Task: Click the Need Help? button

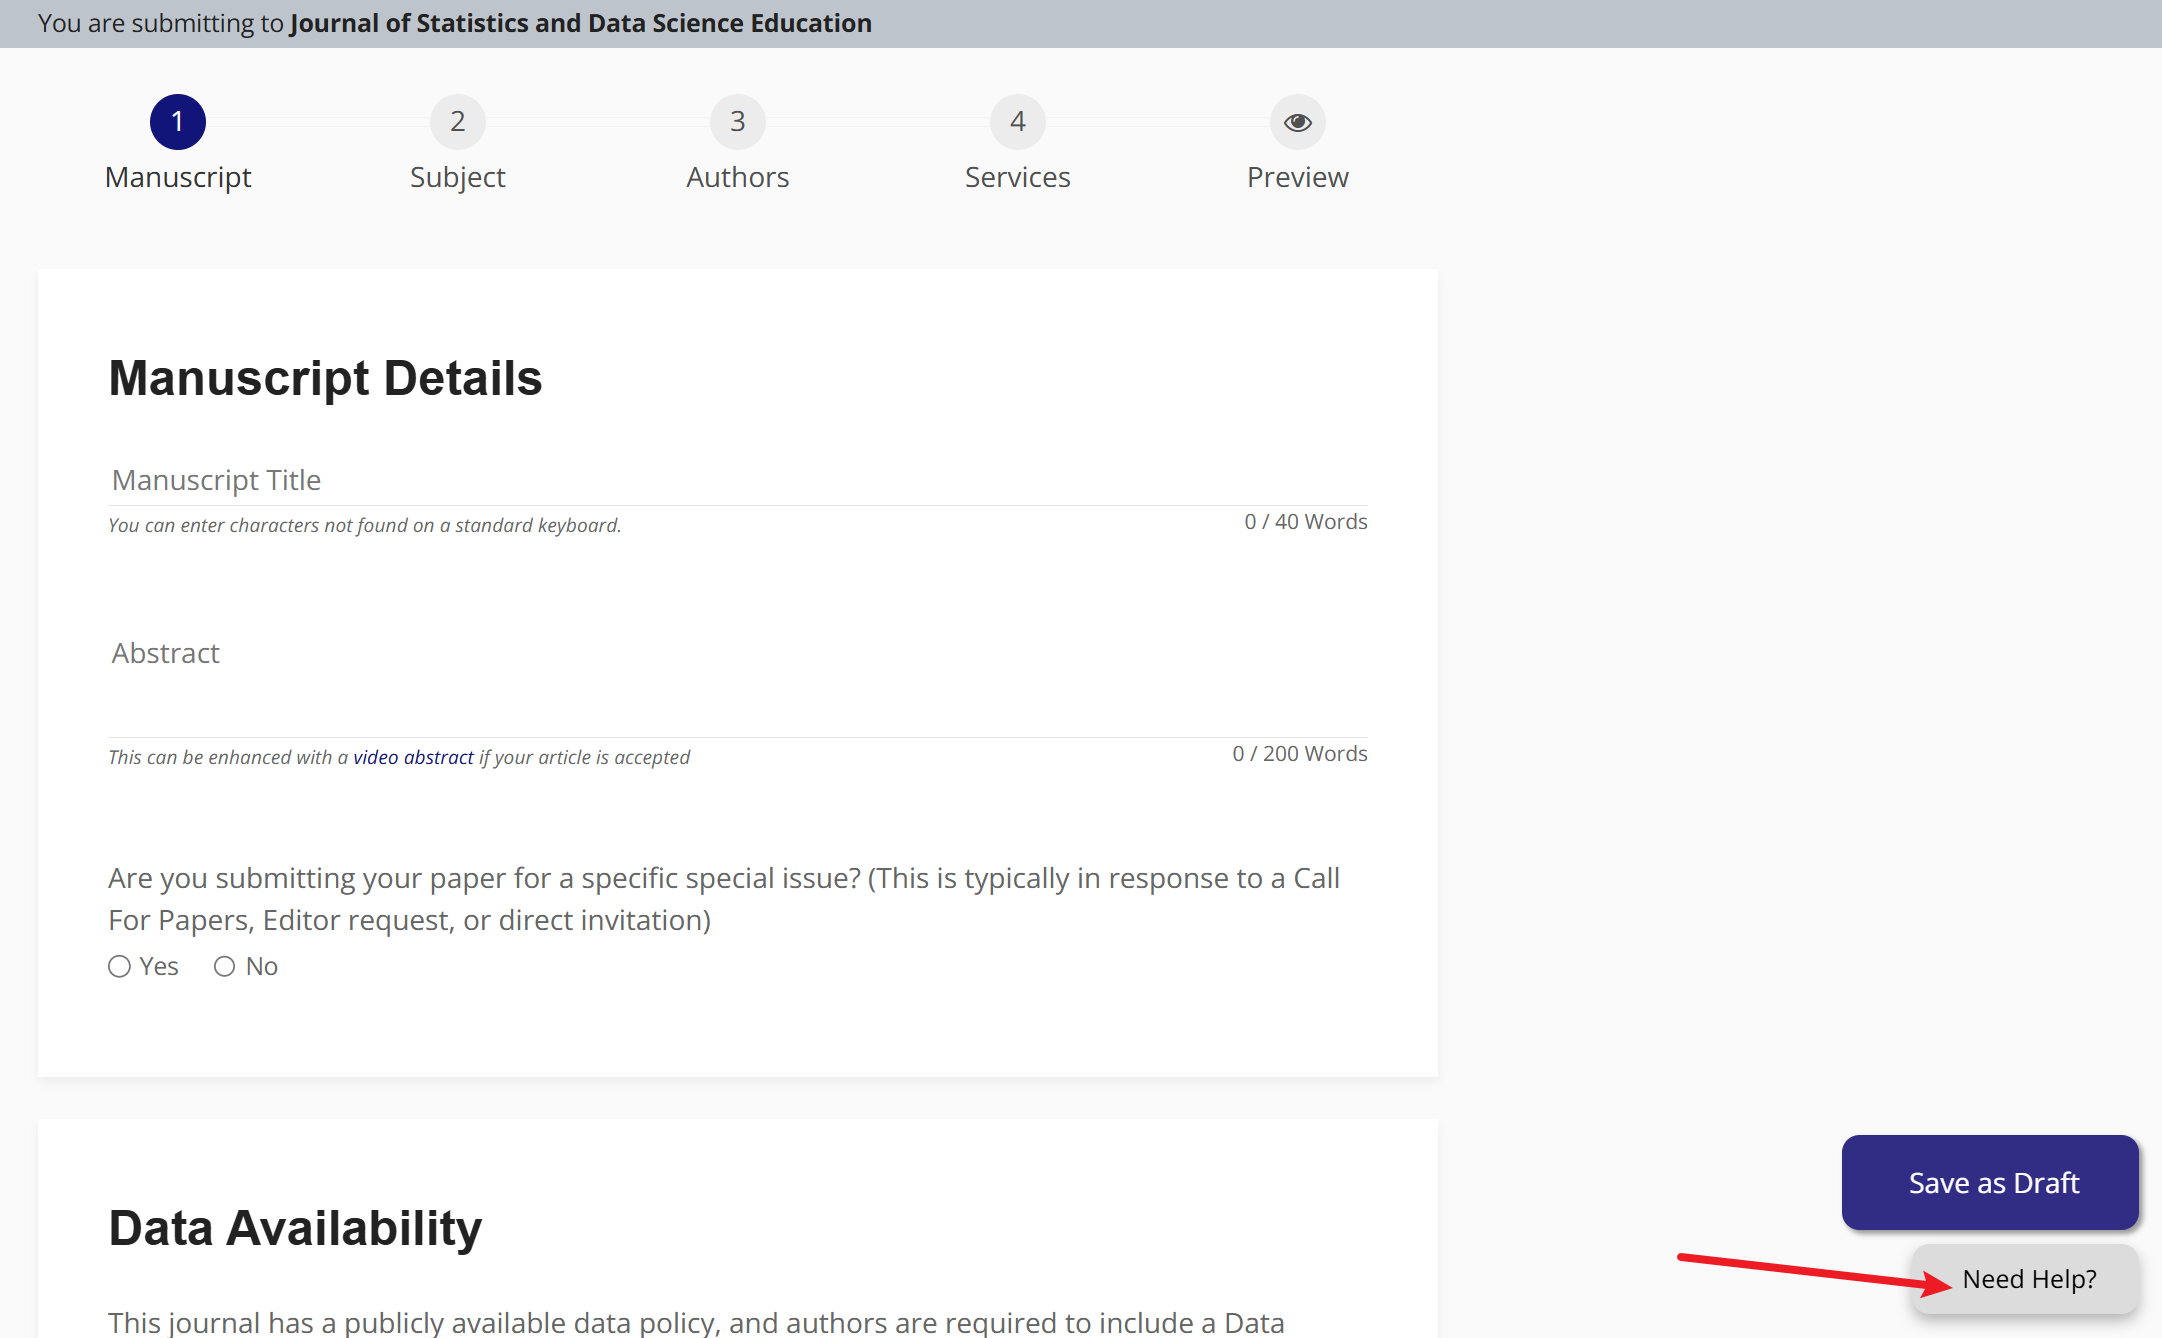Action: (2029, 1279)
